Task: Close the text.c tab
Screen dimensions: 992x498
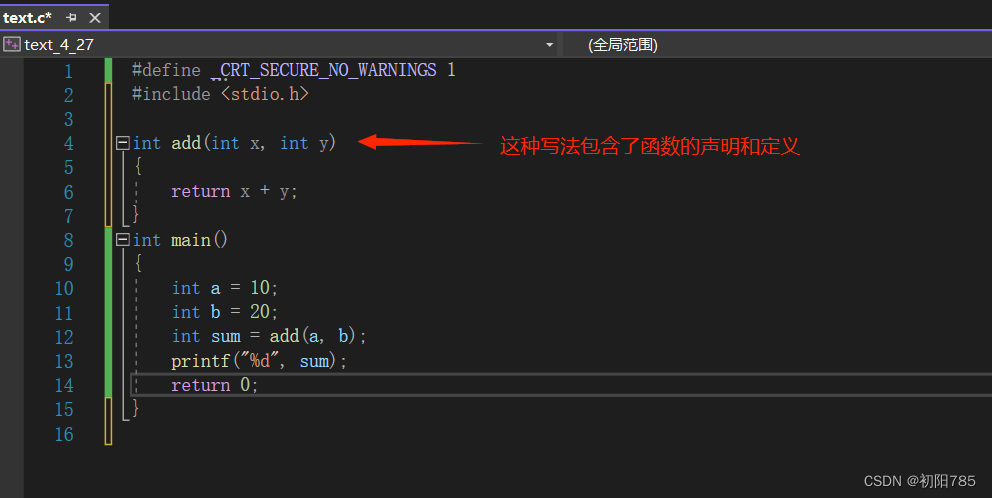Action: pyautogui.click(x=95, y=18)
